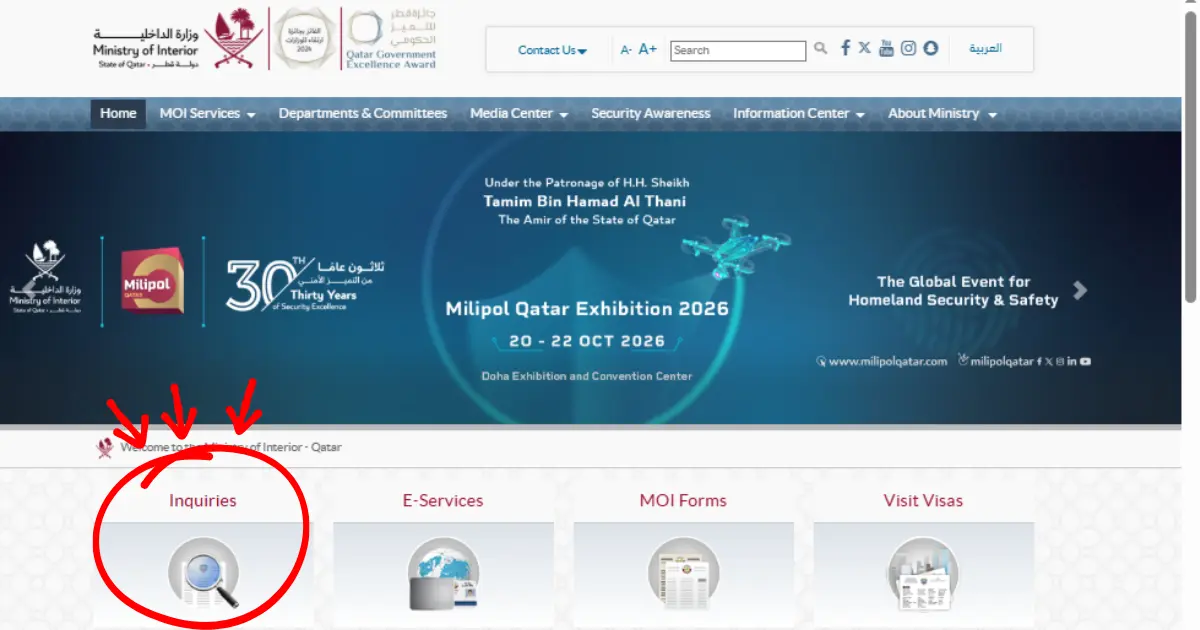The width and height of the screenshot is (1200, 630).
Task: Open the Facebook social icon
Action: [x=845, y=48]
